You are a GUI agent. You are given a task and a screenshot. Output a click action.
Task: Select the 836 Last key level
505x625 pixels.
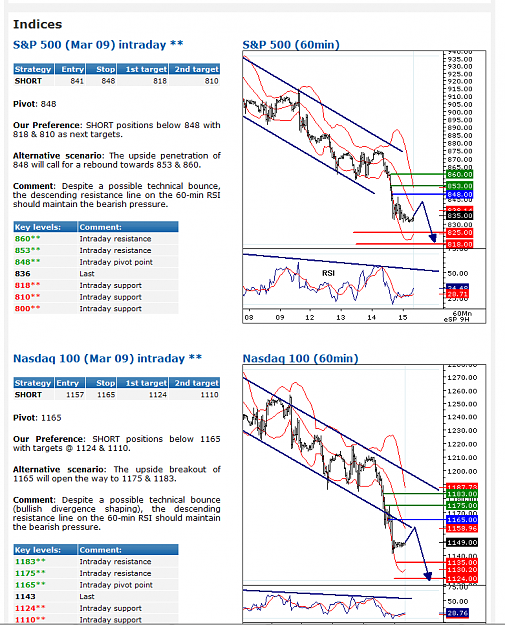(x=23, y=273)
